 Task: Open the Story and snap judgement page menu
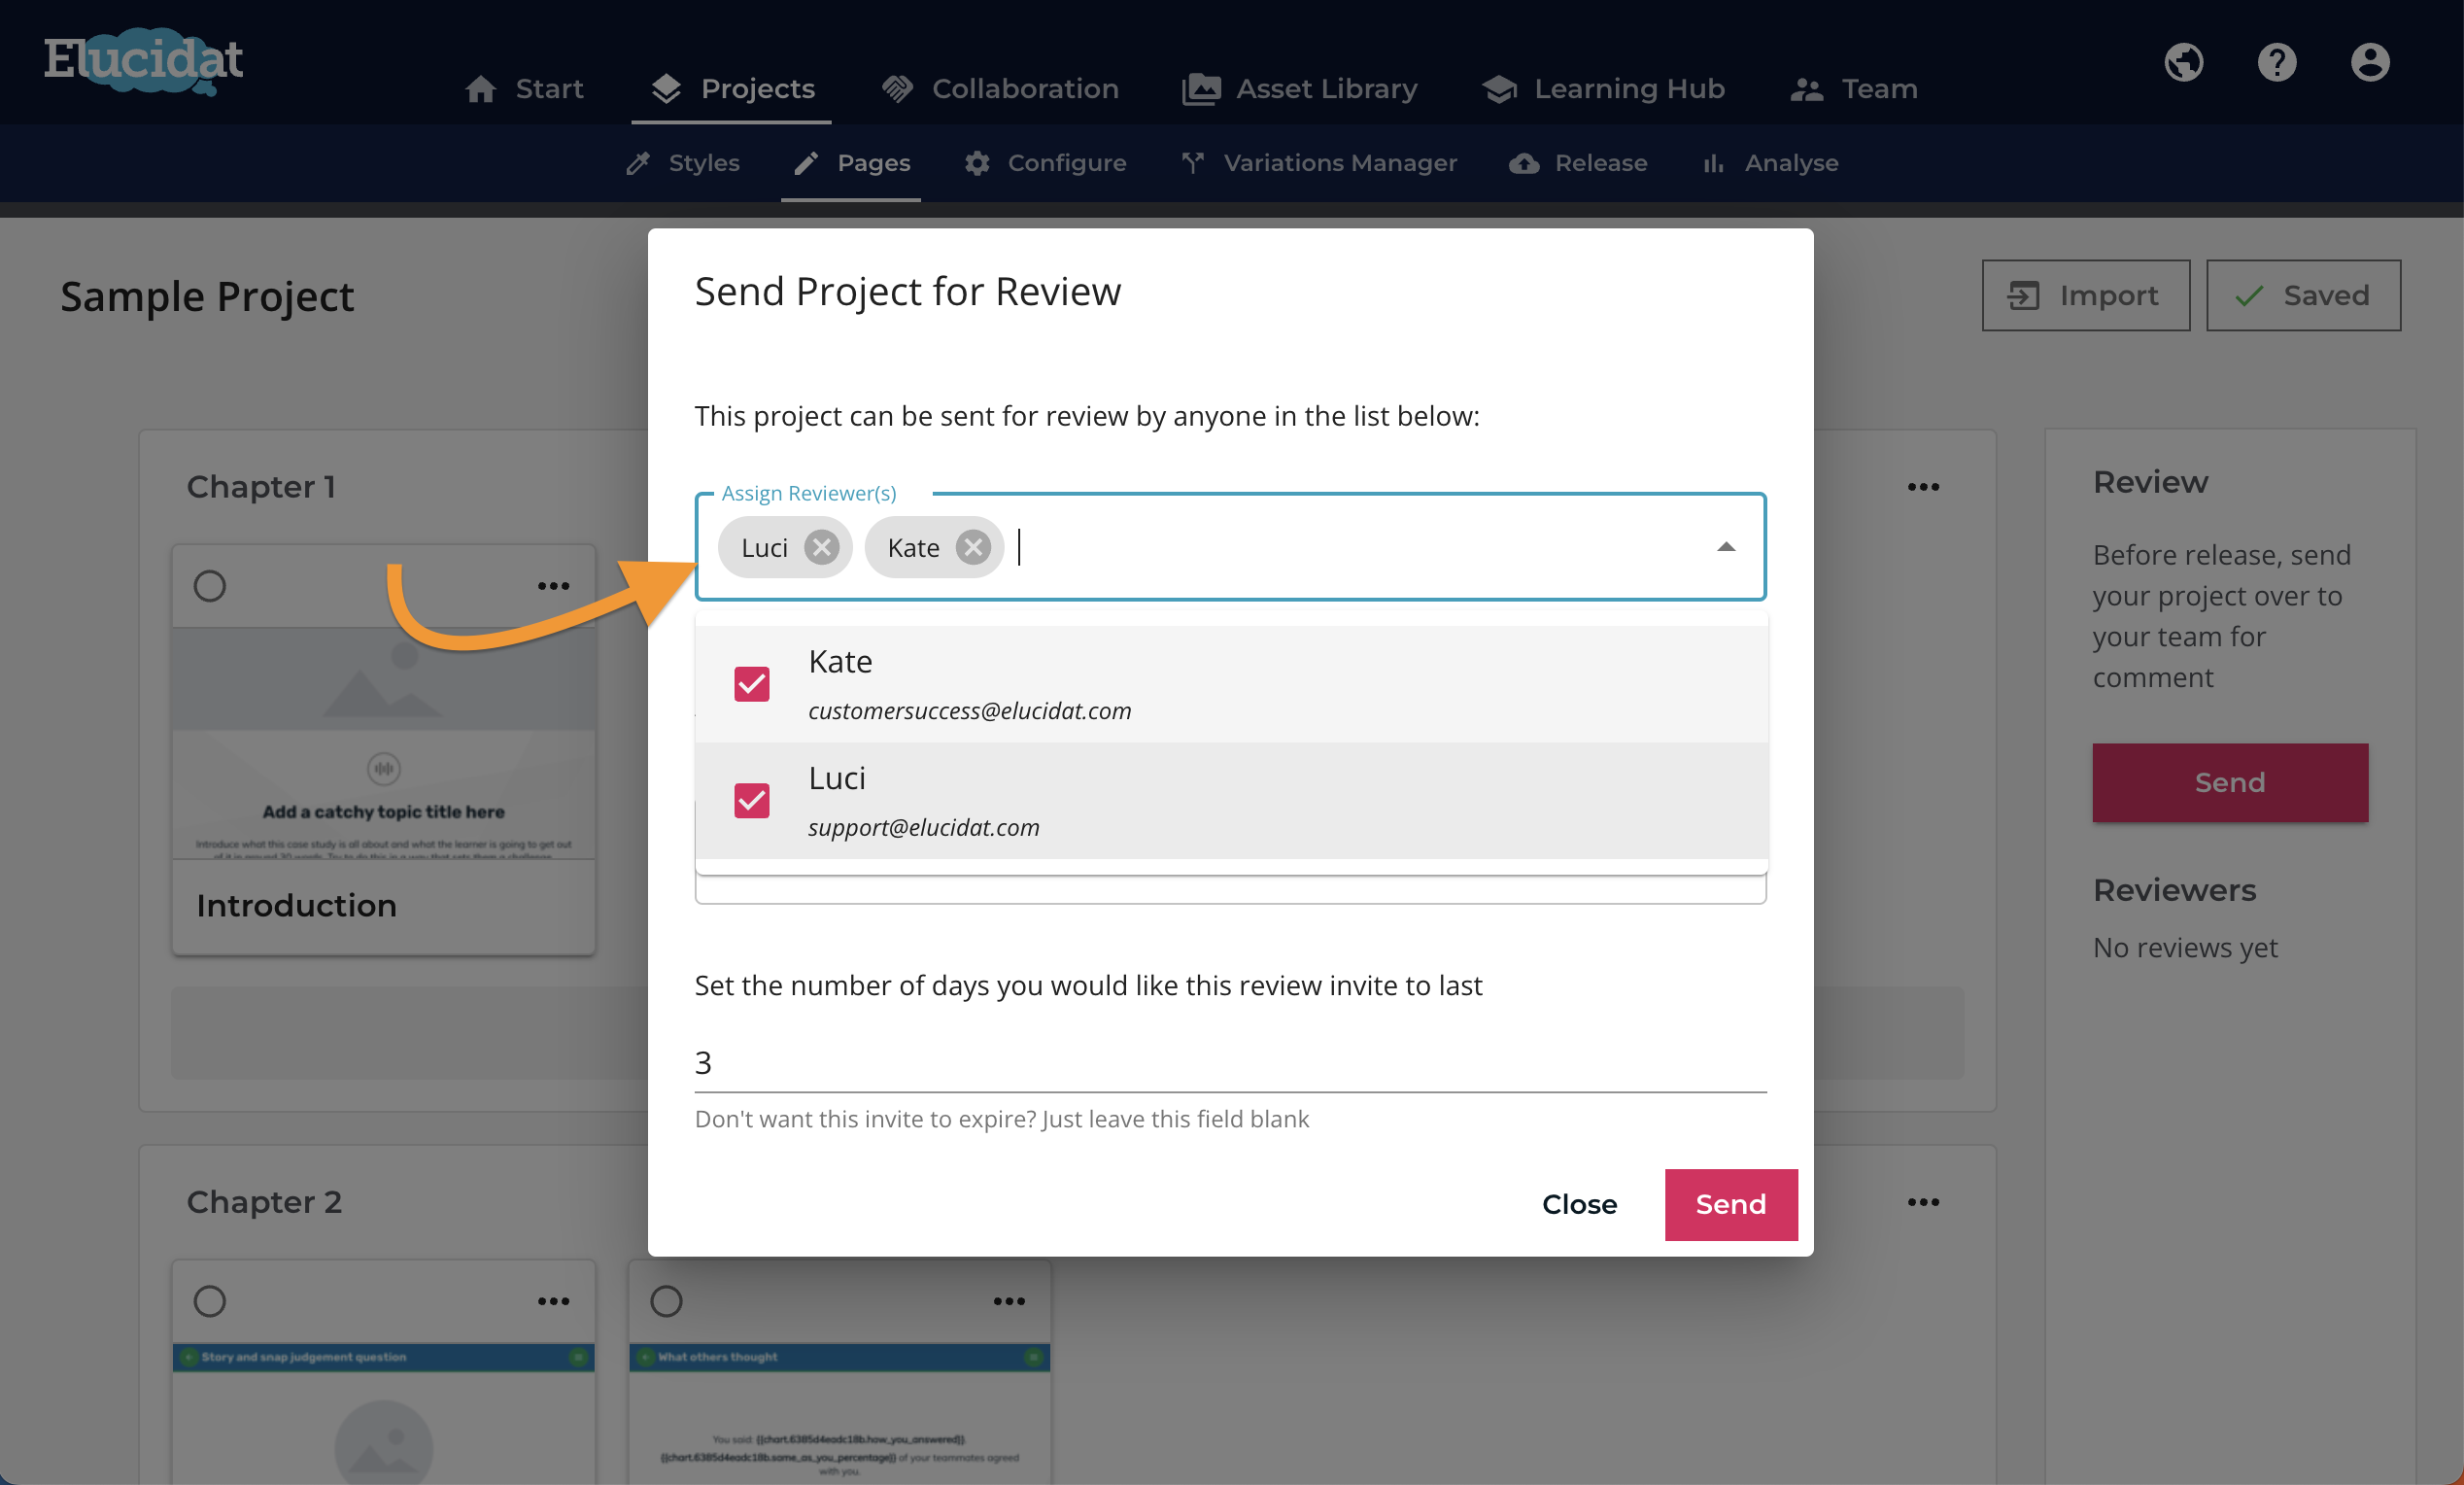tap(553, 1301)
